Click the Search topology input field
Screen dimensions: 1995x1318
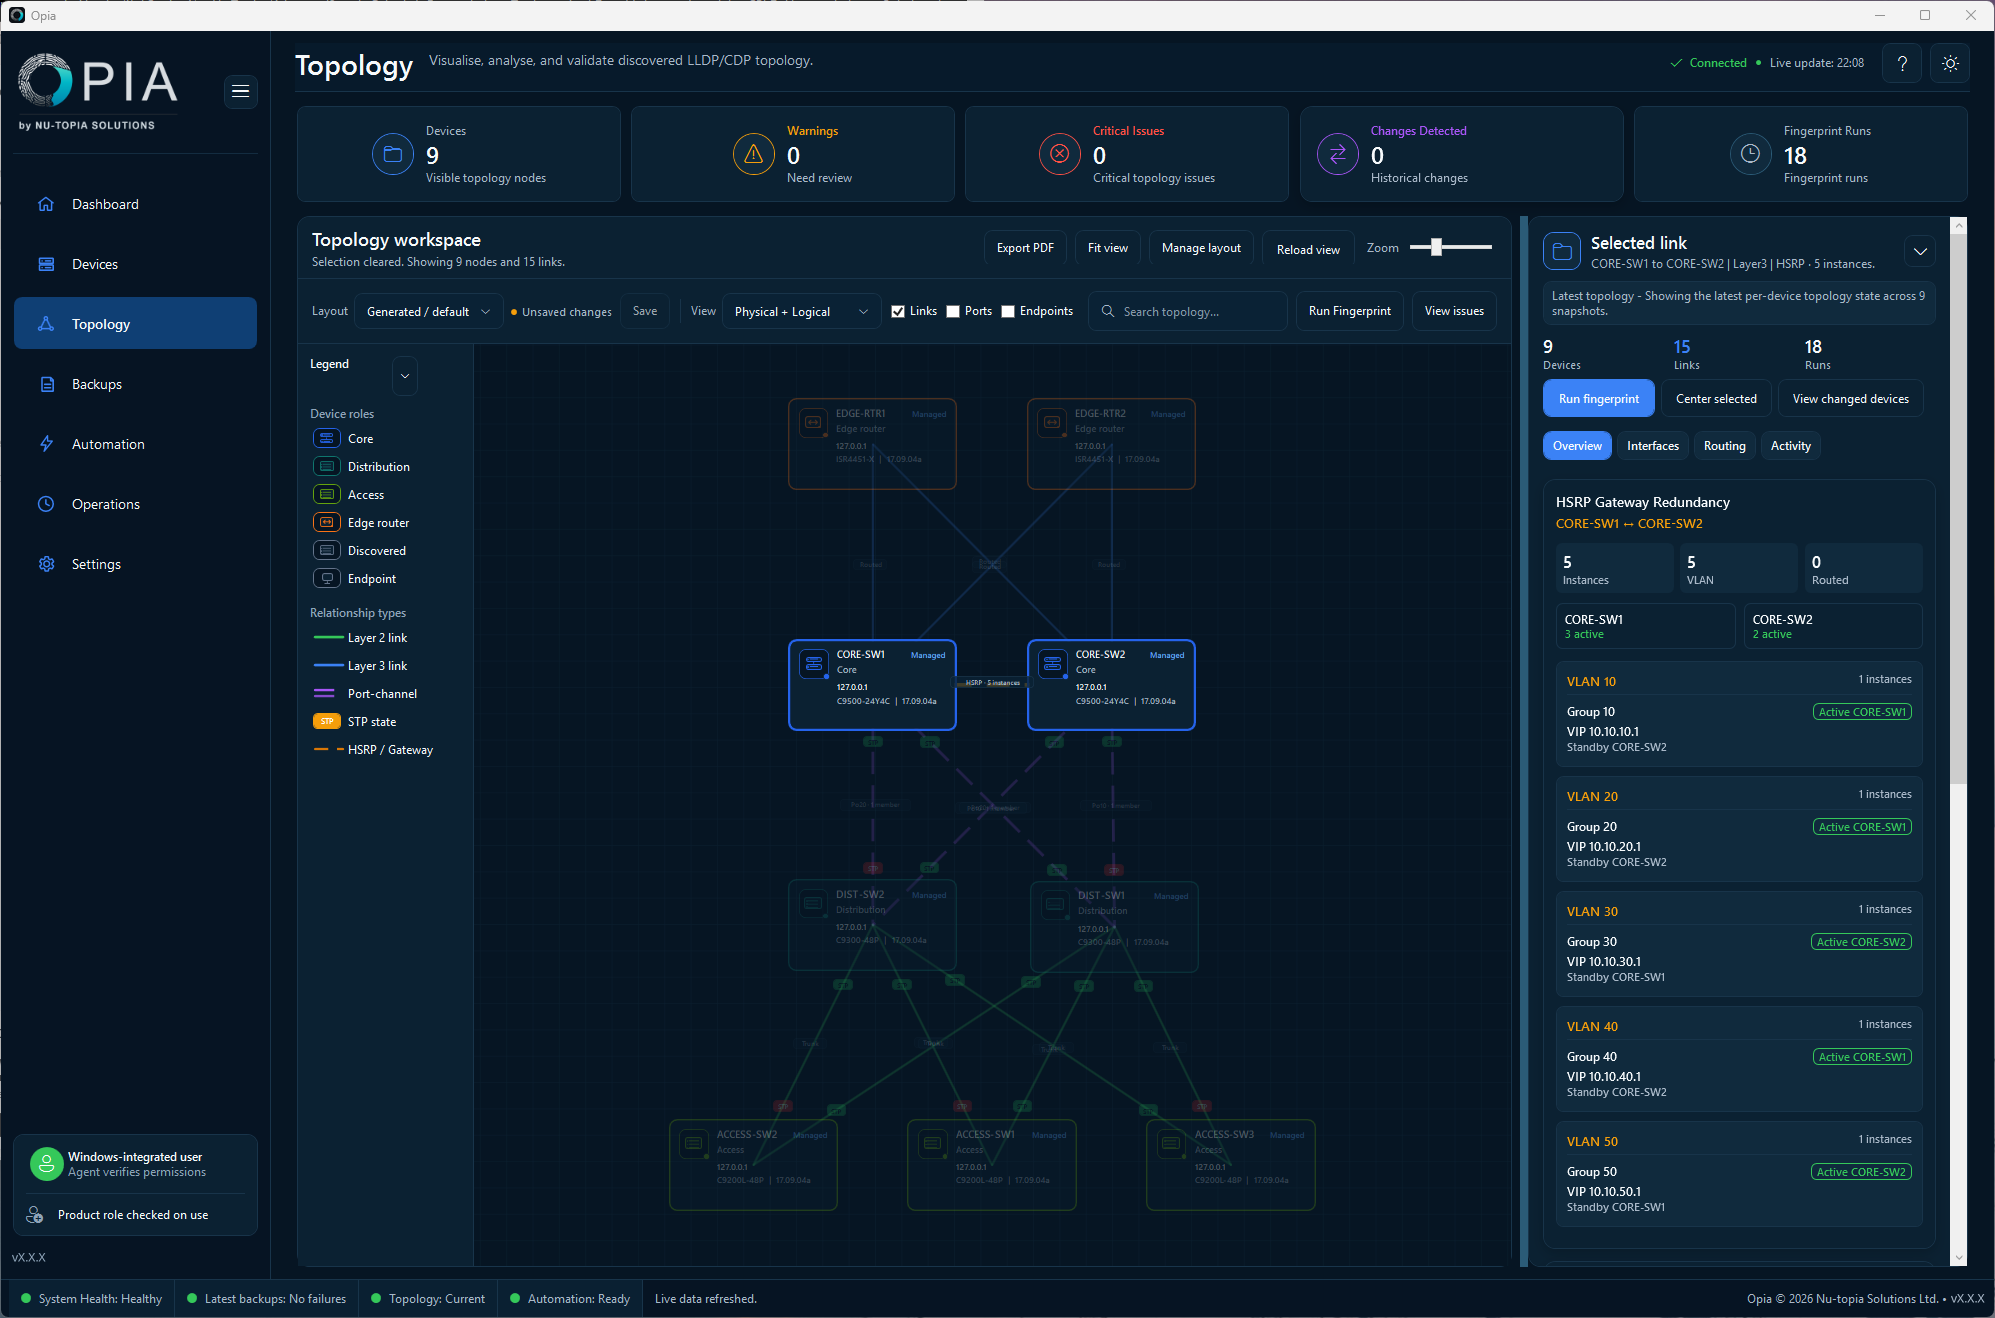1188,312
